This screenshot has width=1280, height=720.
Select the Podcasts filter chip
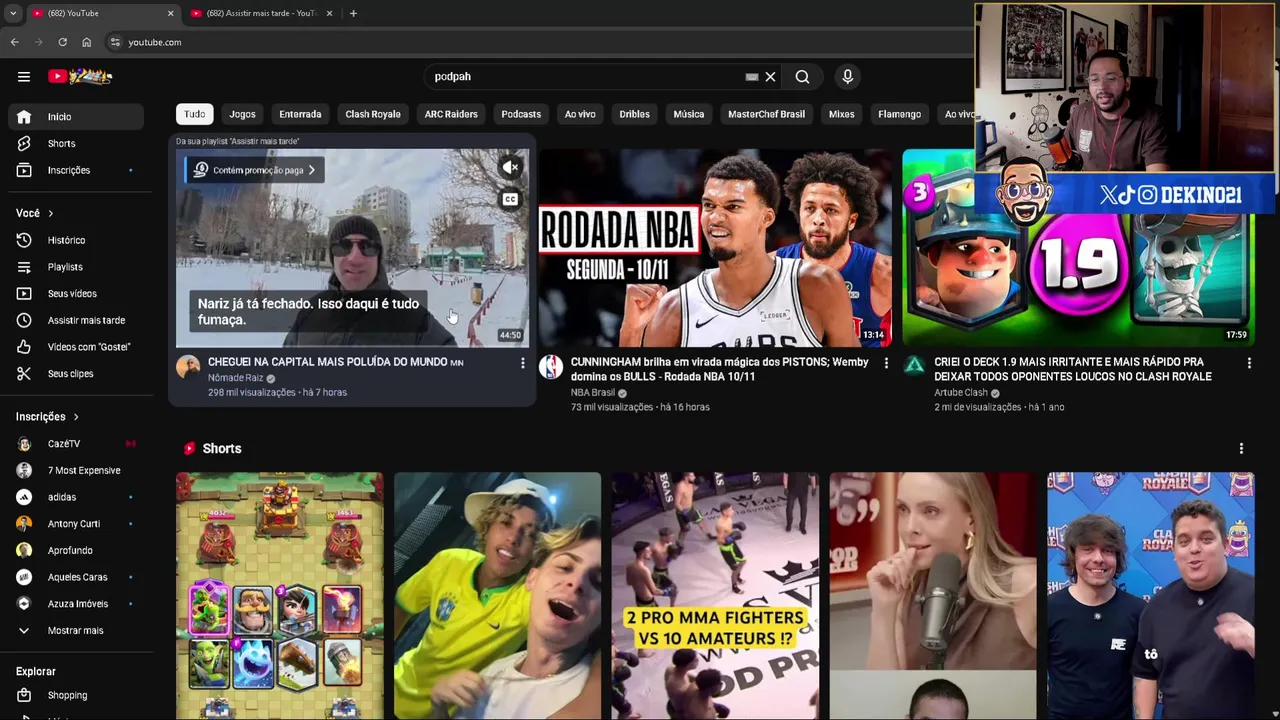pos(521,114)
